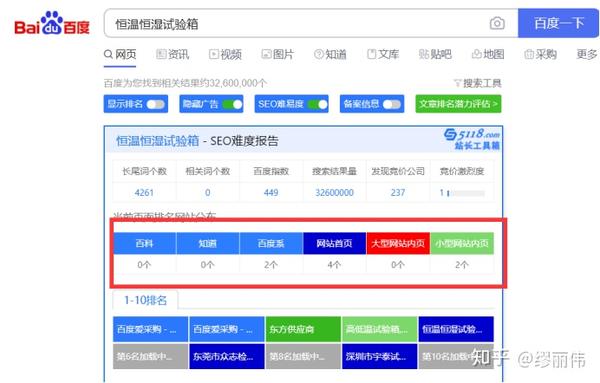This screenshot has width=600, height=383.
Task: Select the 文库 tab
Action: pyautogui.click(x=383, y=54)
